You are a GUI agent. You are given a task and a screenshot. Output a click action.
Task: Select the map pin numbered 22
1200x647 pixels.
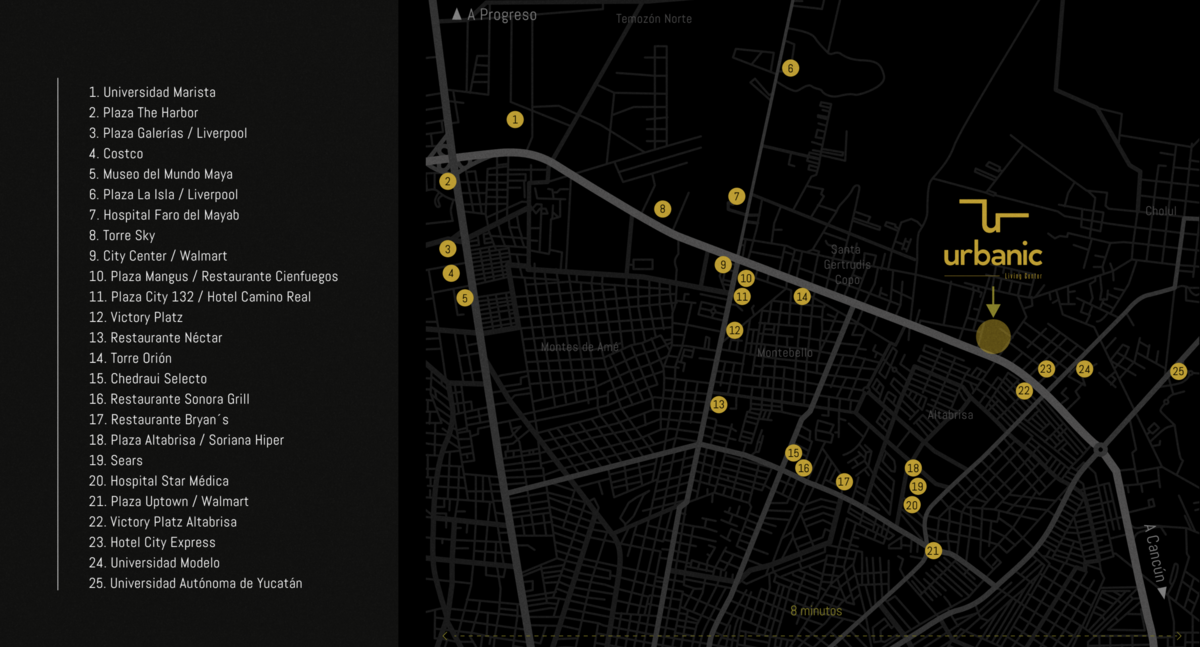tap(1024, 391)
